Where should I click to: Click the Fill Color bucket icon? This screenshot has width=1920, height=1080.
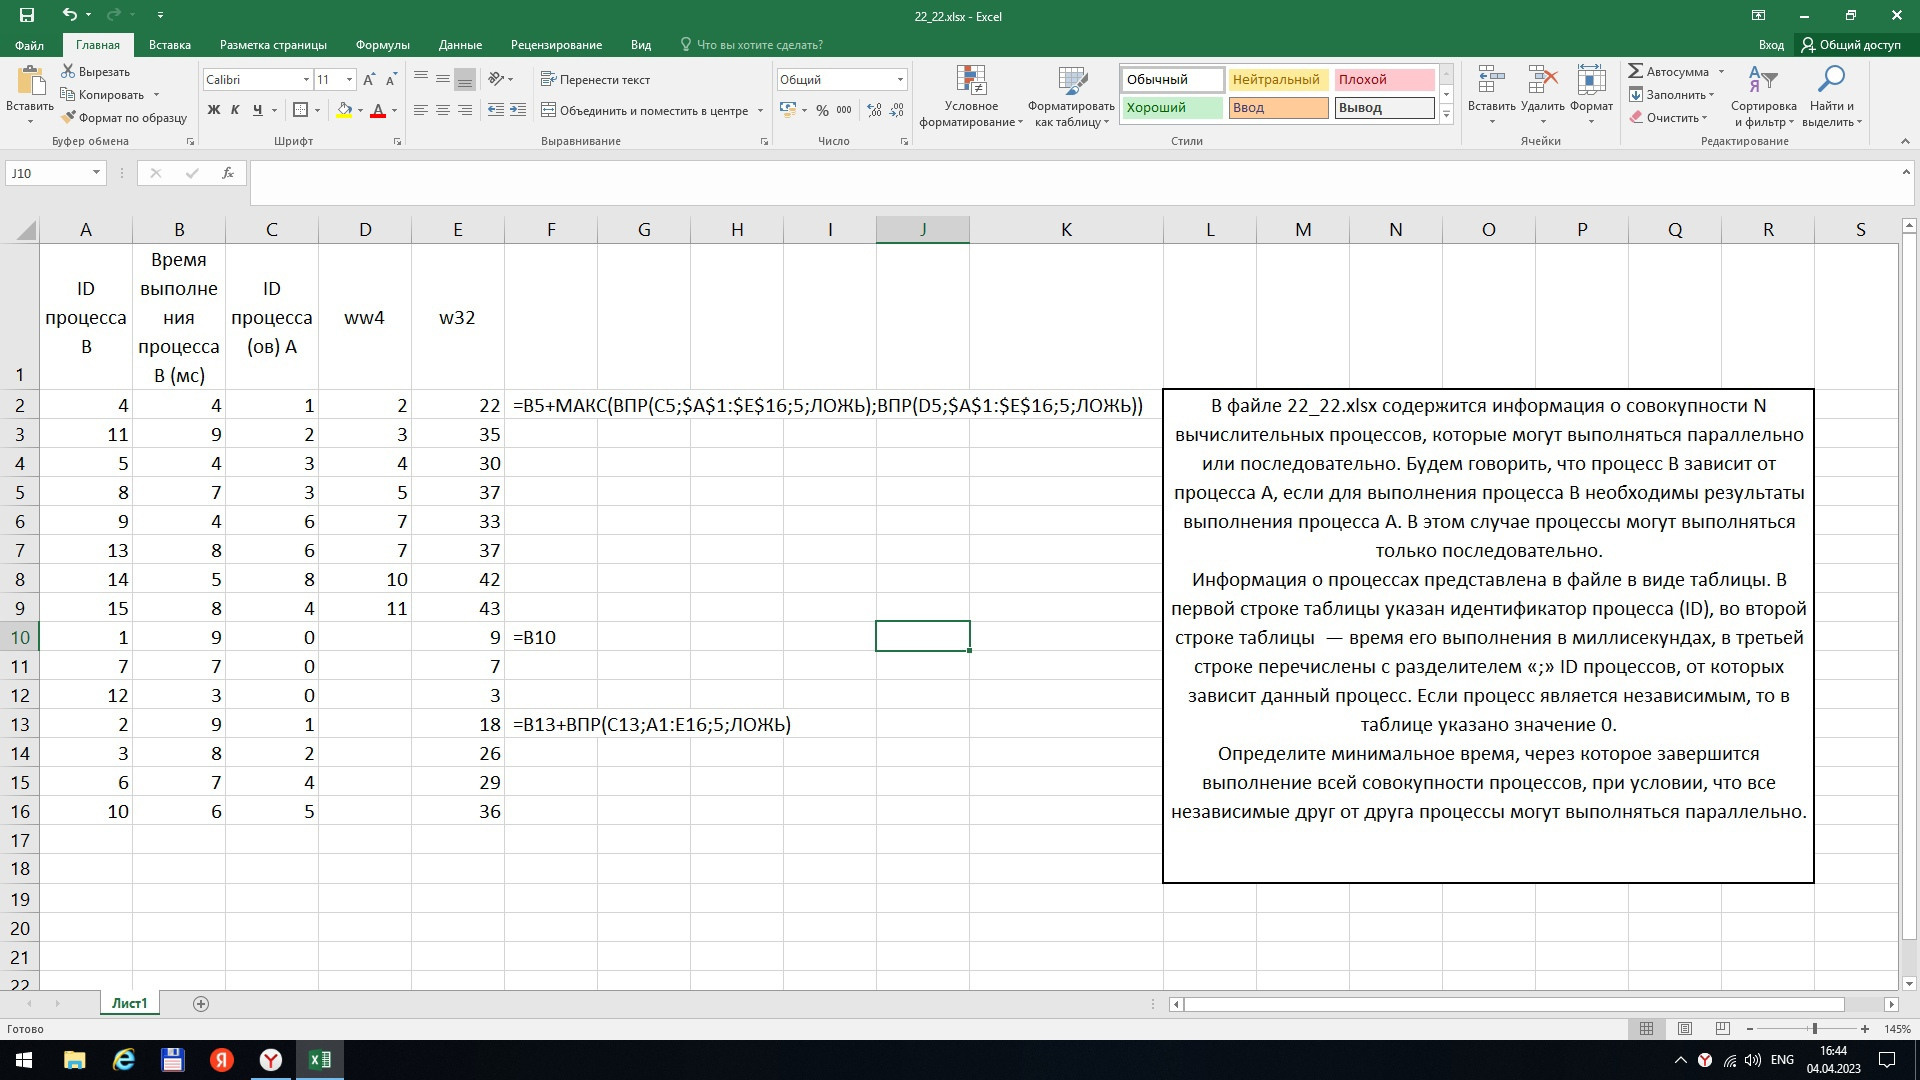(x=344, y=110)
